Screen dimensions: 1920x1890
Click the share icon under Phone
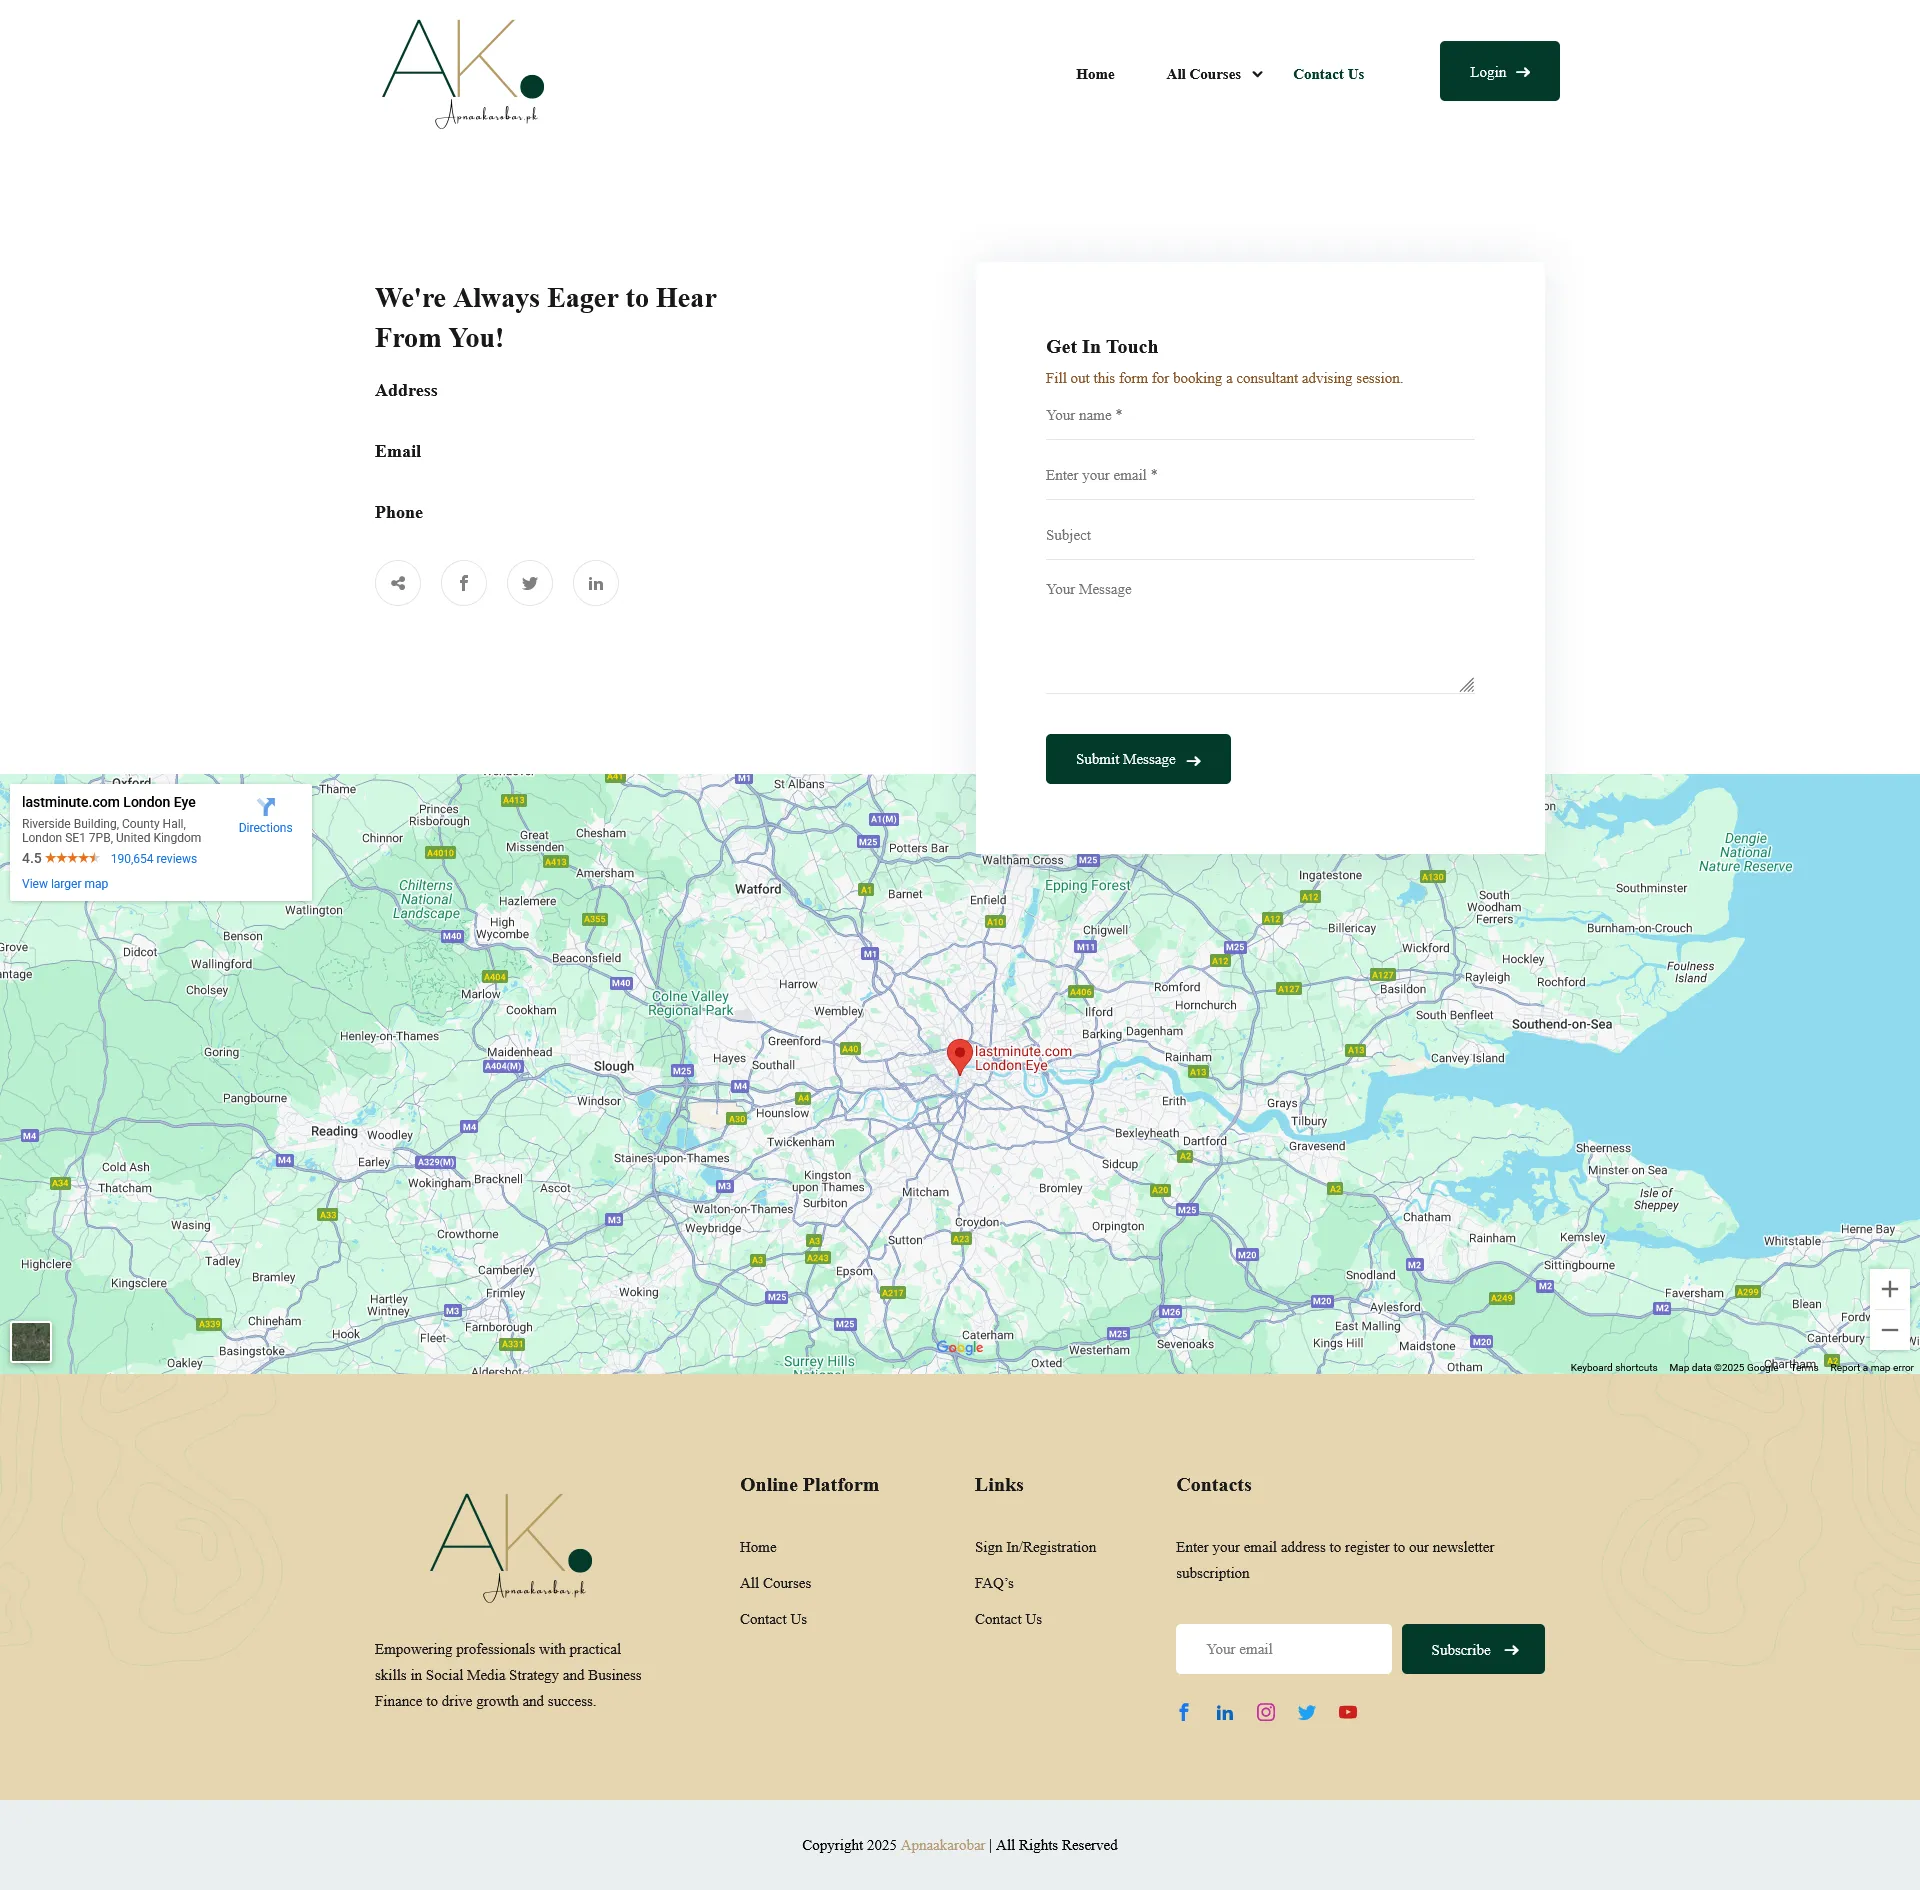[398, 583]
